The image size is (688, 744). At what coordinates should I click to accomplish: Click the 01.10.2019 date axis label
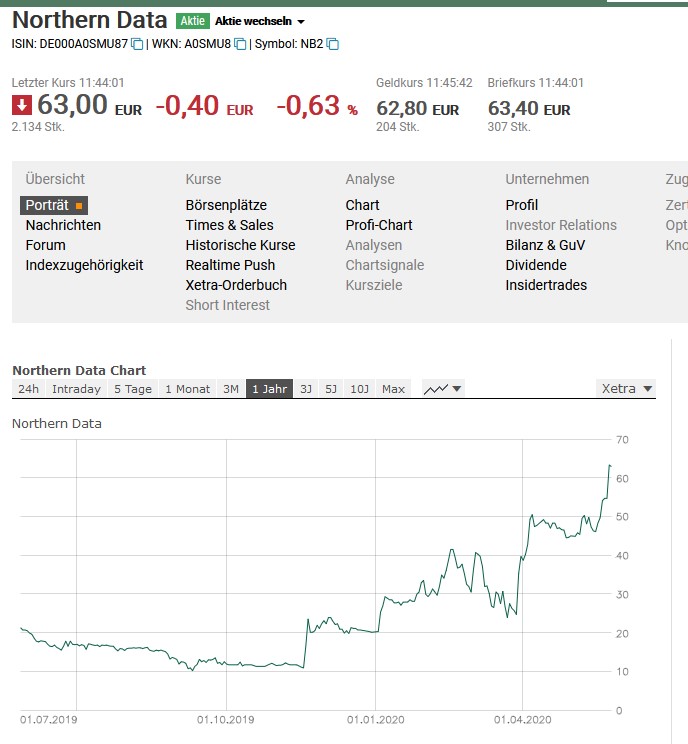(x=226, y=720)
